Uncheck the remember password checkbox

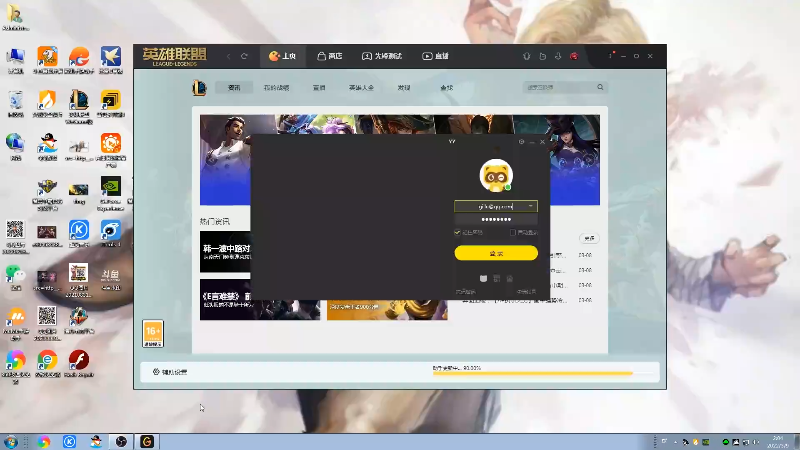pyautogui.click(x=458, y=233)
